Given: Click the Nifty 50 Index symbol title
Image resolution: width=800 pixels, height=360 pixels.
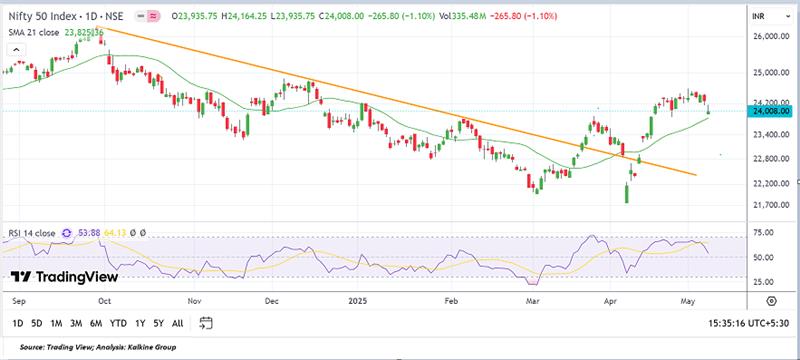Looking at the screenshot, I should (x=66, y=16).
